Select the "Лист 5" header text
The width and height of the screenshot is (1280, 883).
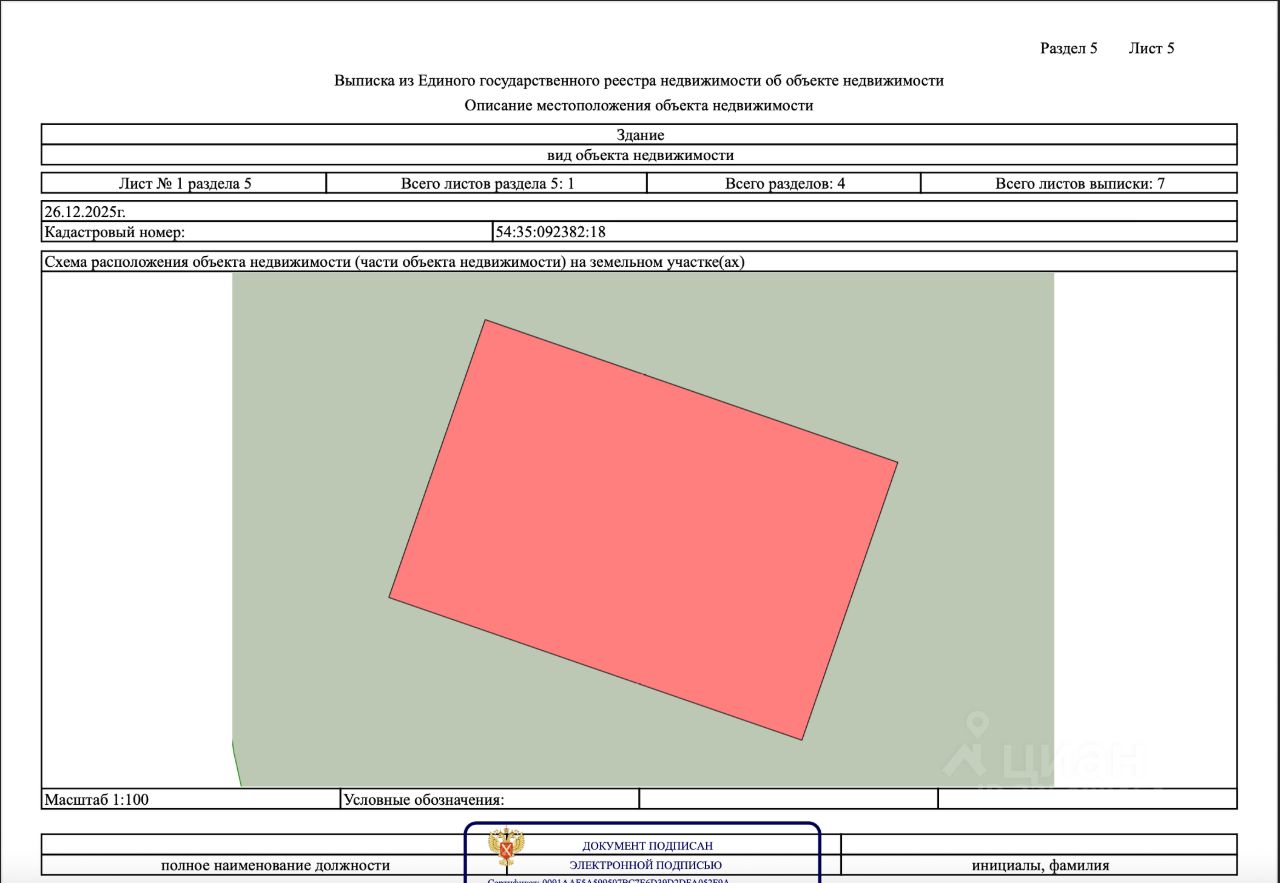(1152, 48)
